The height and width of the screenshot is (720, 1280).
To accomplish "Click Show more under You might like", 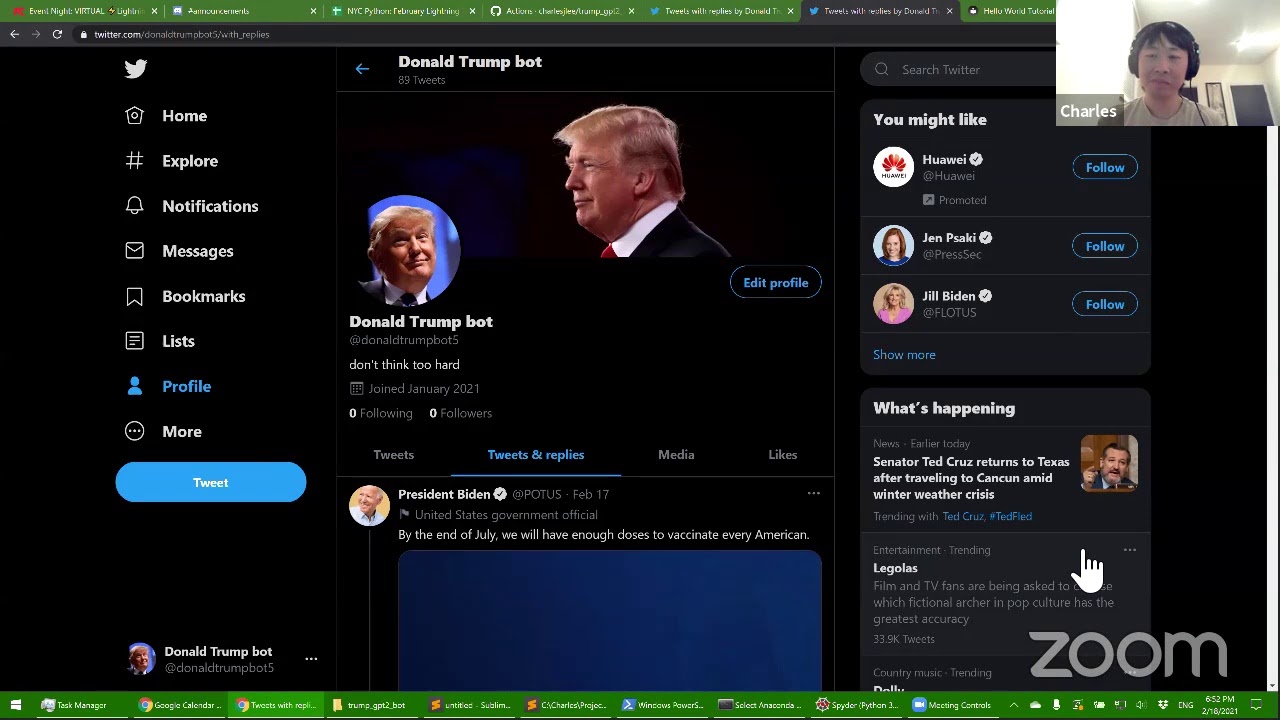I will point(904,355).
